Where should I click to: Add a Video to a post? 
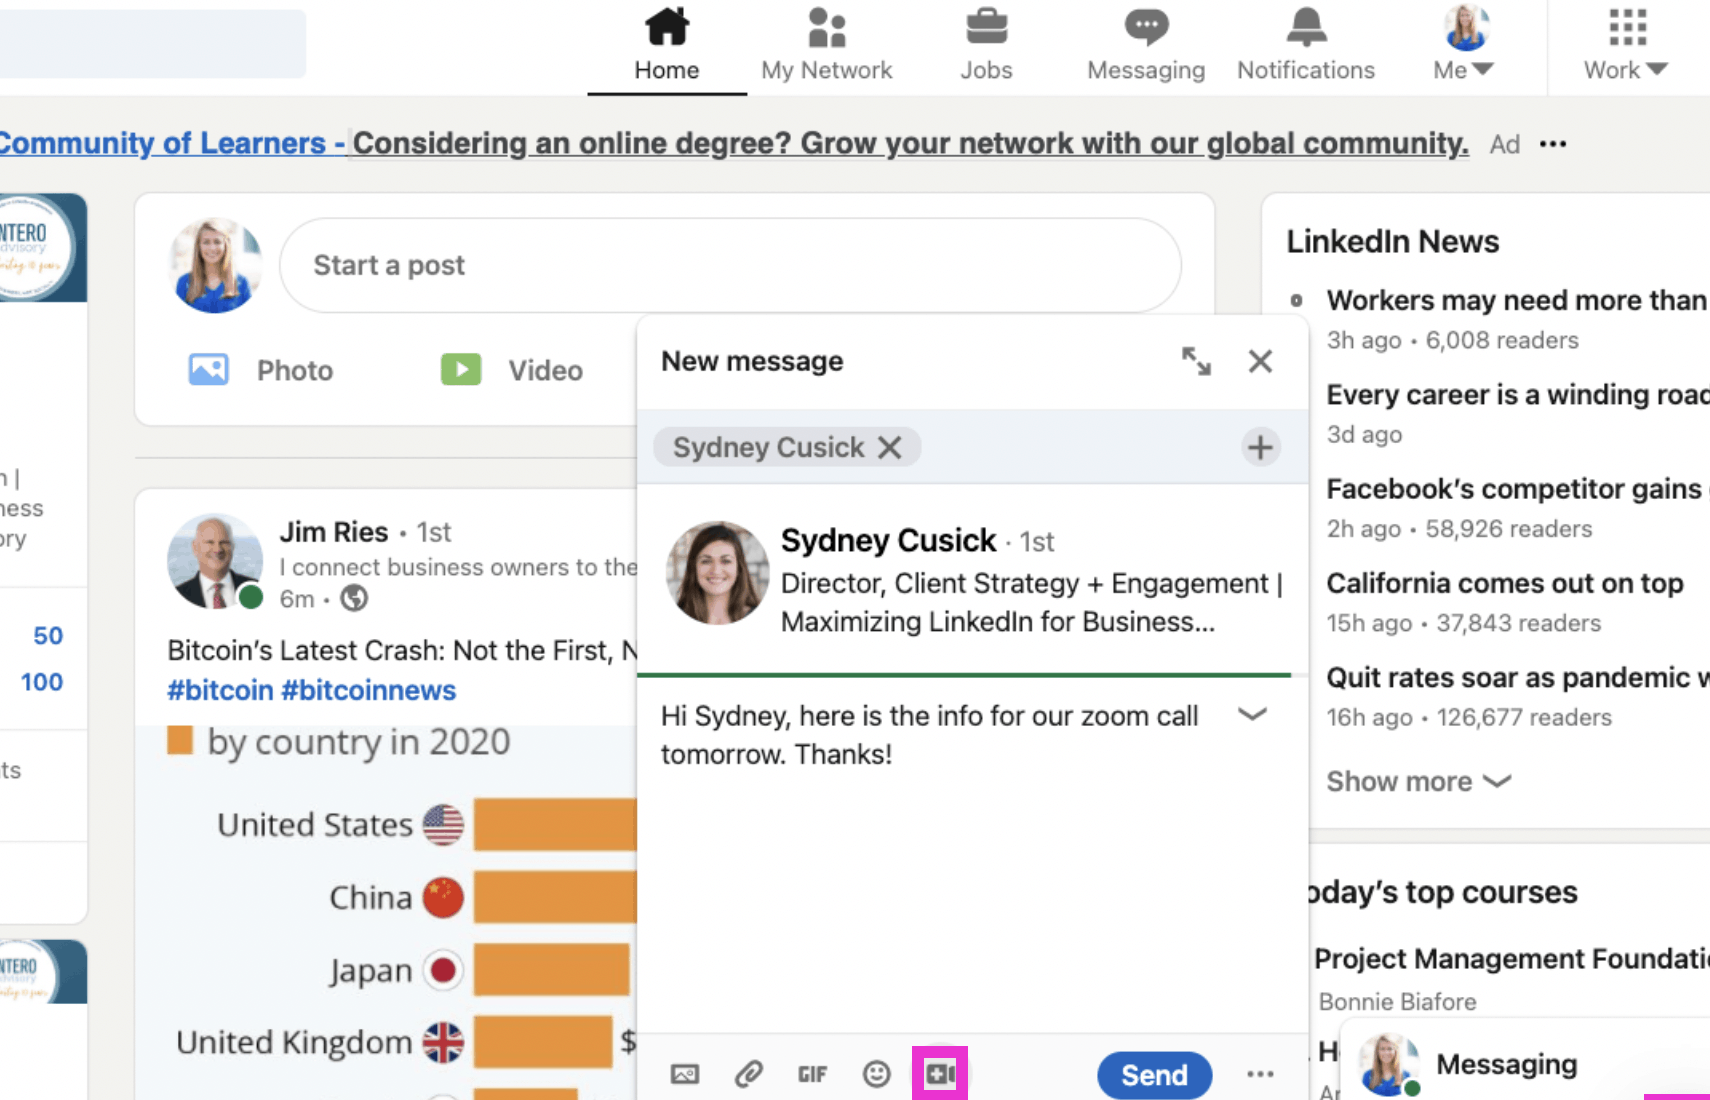pyautogui.click(x=511, y=370)
